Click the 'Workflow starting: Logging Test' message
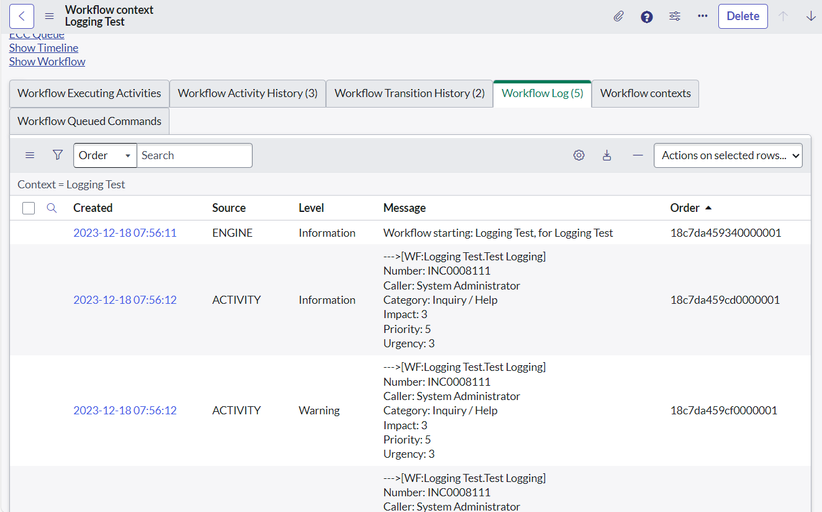Viewport: 822px width, 512px height. point(498,233)
